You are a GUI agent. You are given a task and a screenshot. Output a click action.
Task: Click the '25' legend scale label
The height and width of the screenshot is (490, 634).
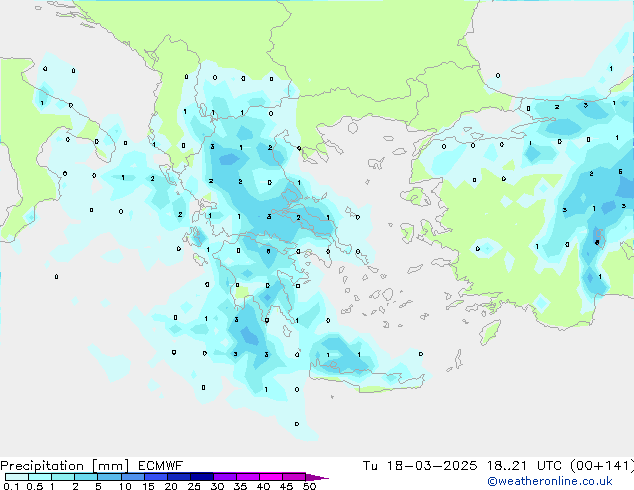(x=194, y=486)
